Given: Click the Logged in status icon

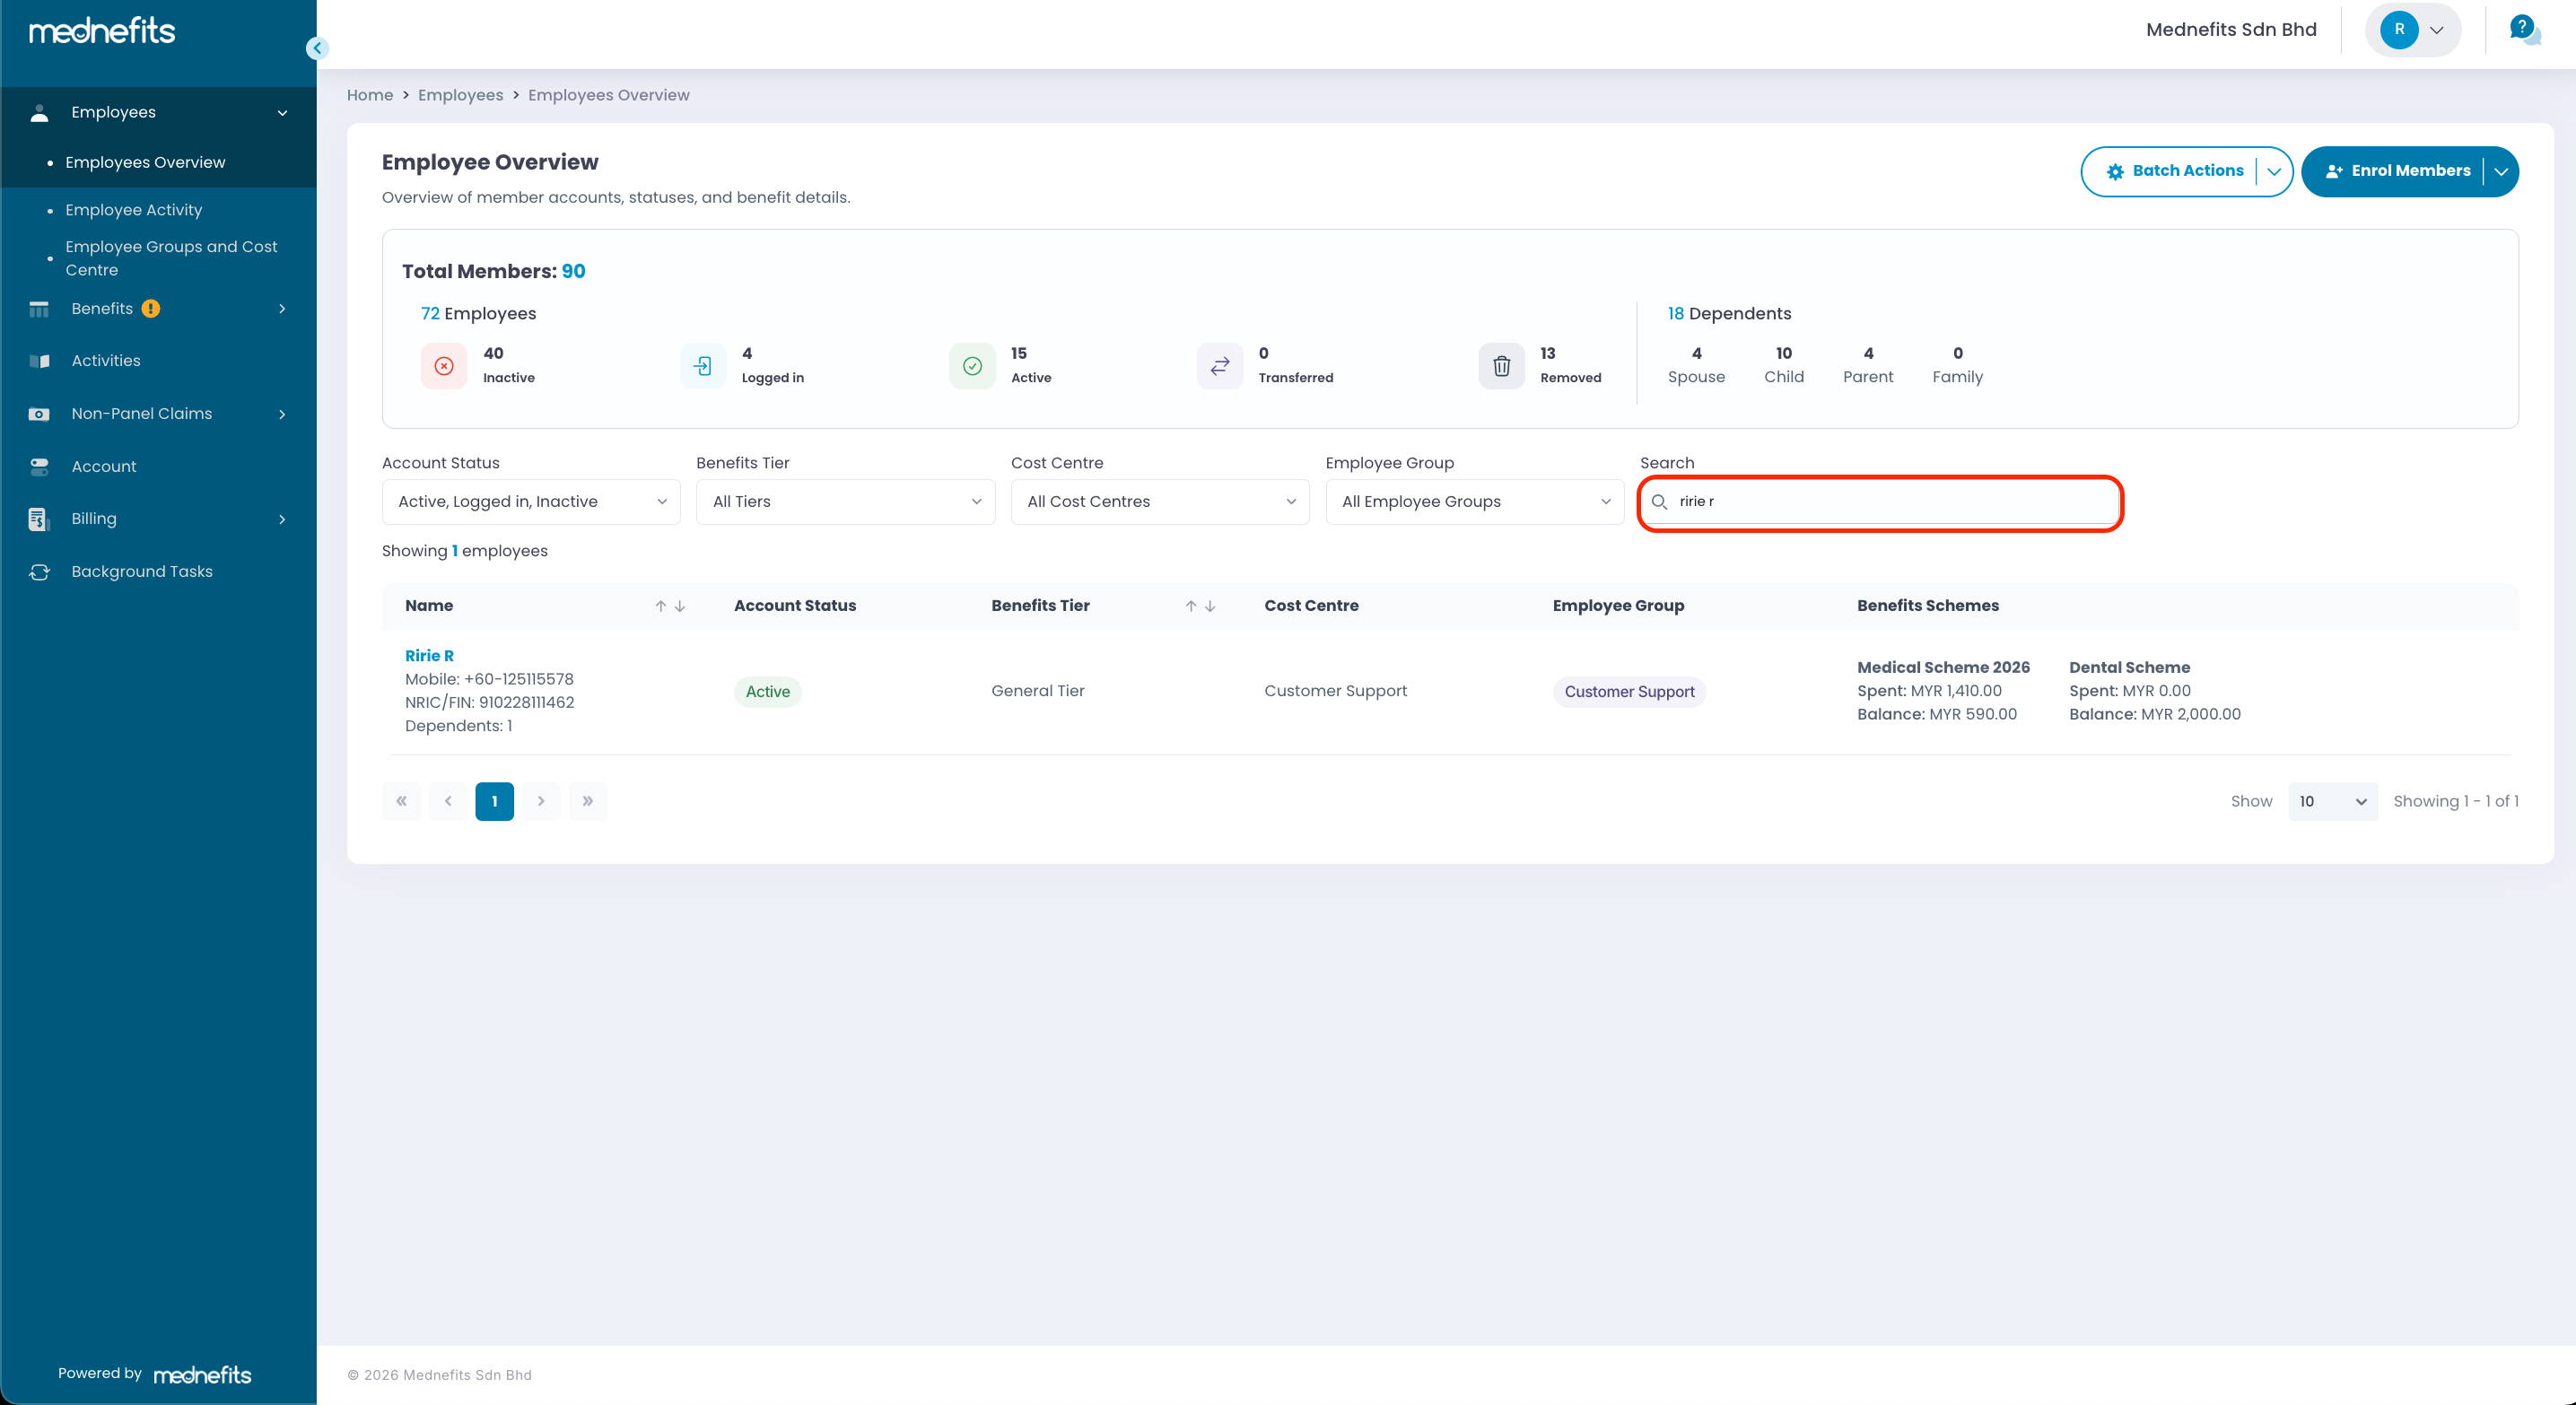Looking at the screenshot, I should coord(703,366).
